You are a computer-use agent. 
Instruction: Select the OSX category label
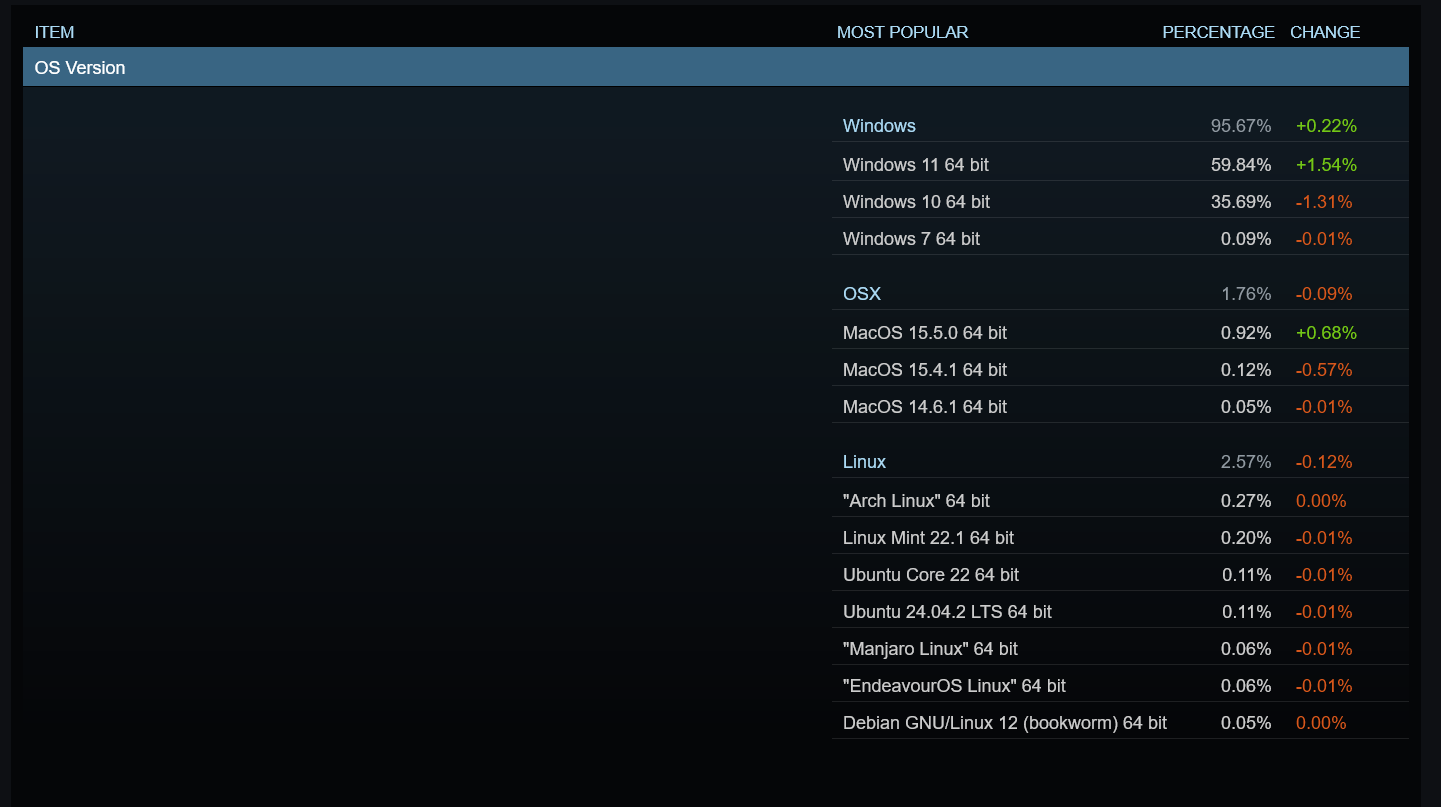[x=862, y=294]
